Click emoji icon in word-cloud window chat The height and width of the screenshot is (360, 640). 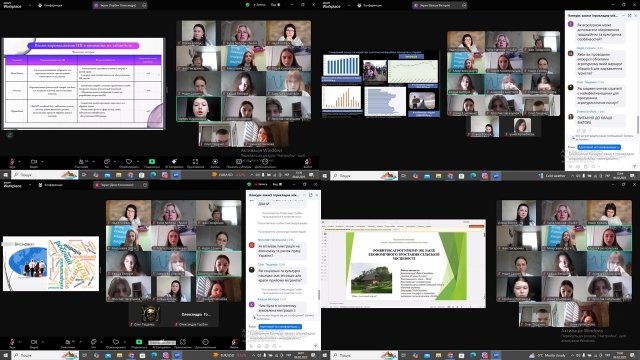pyautogui.click(x=259, y=346)
